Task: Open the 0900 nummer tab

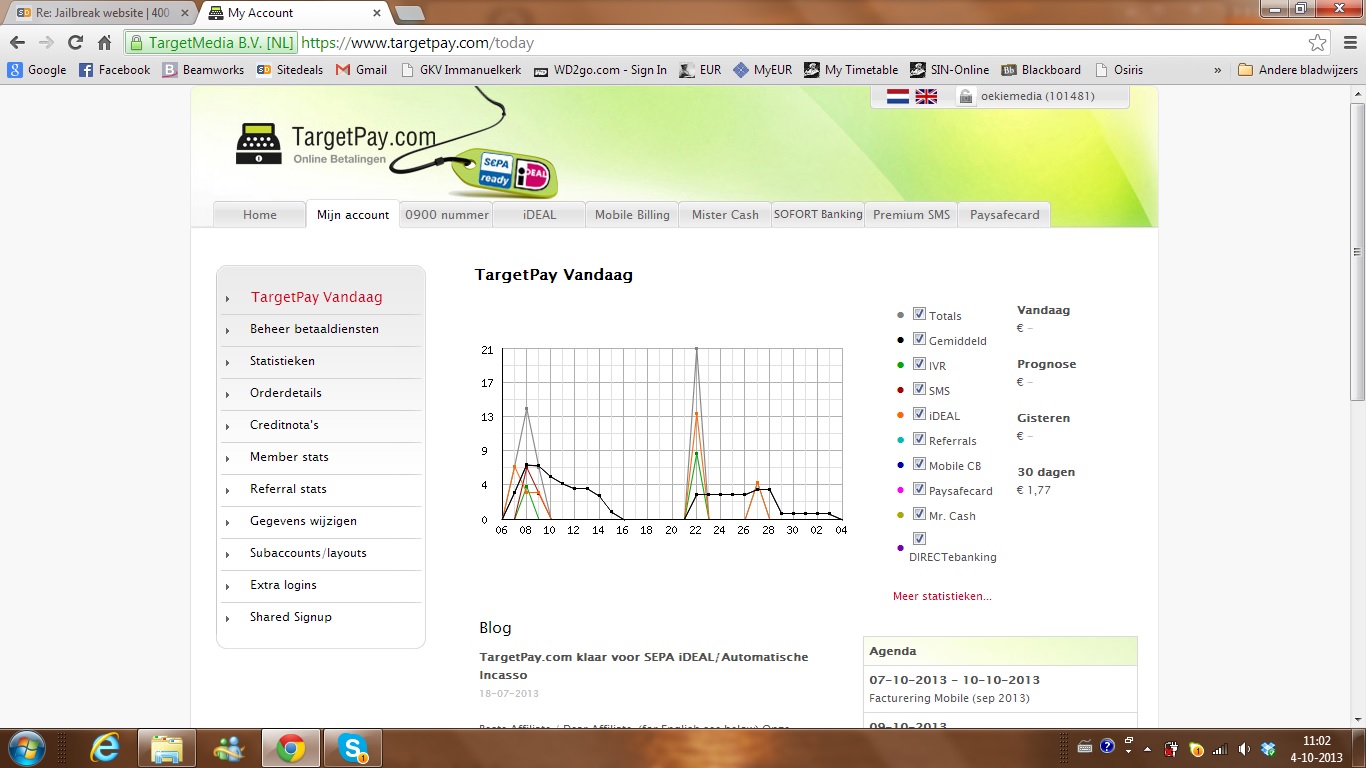Action: [447, 214]
